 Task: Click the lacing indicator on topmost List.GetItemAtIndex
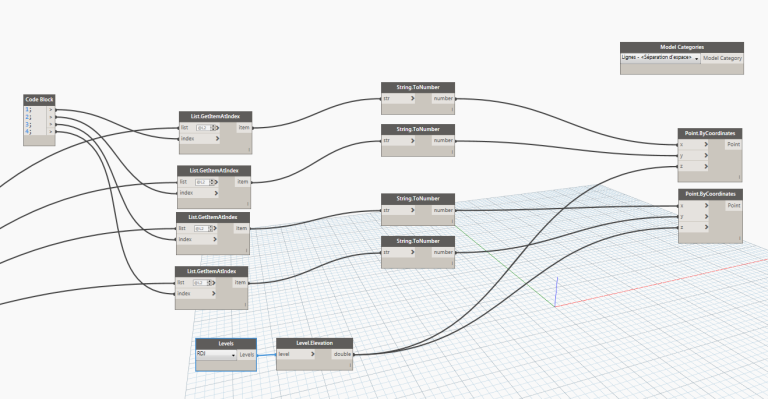249,150
